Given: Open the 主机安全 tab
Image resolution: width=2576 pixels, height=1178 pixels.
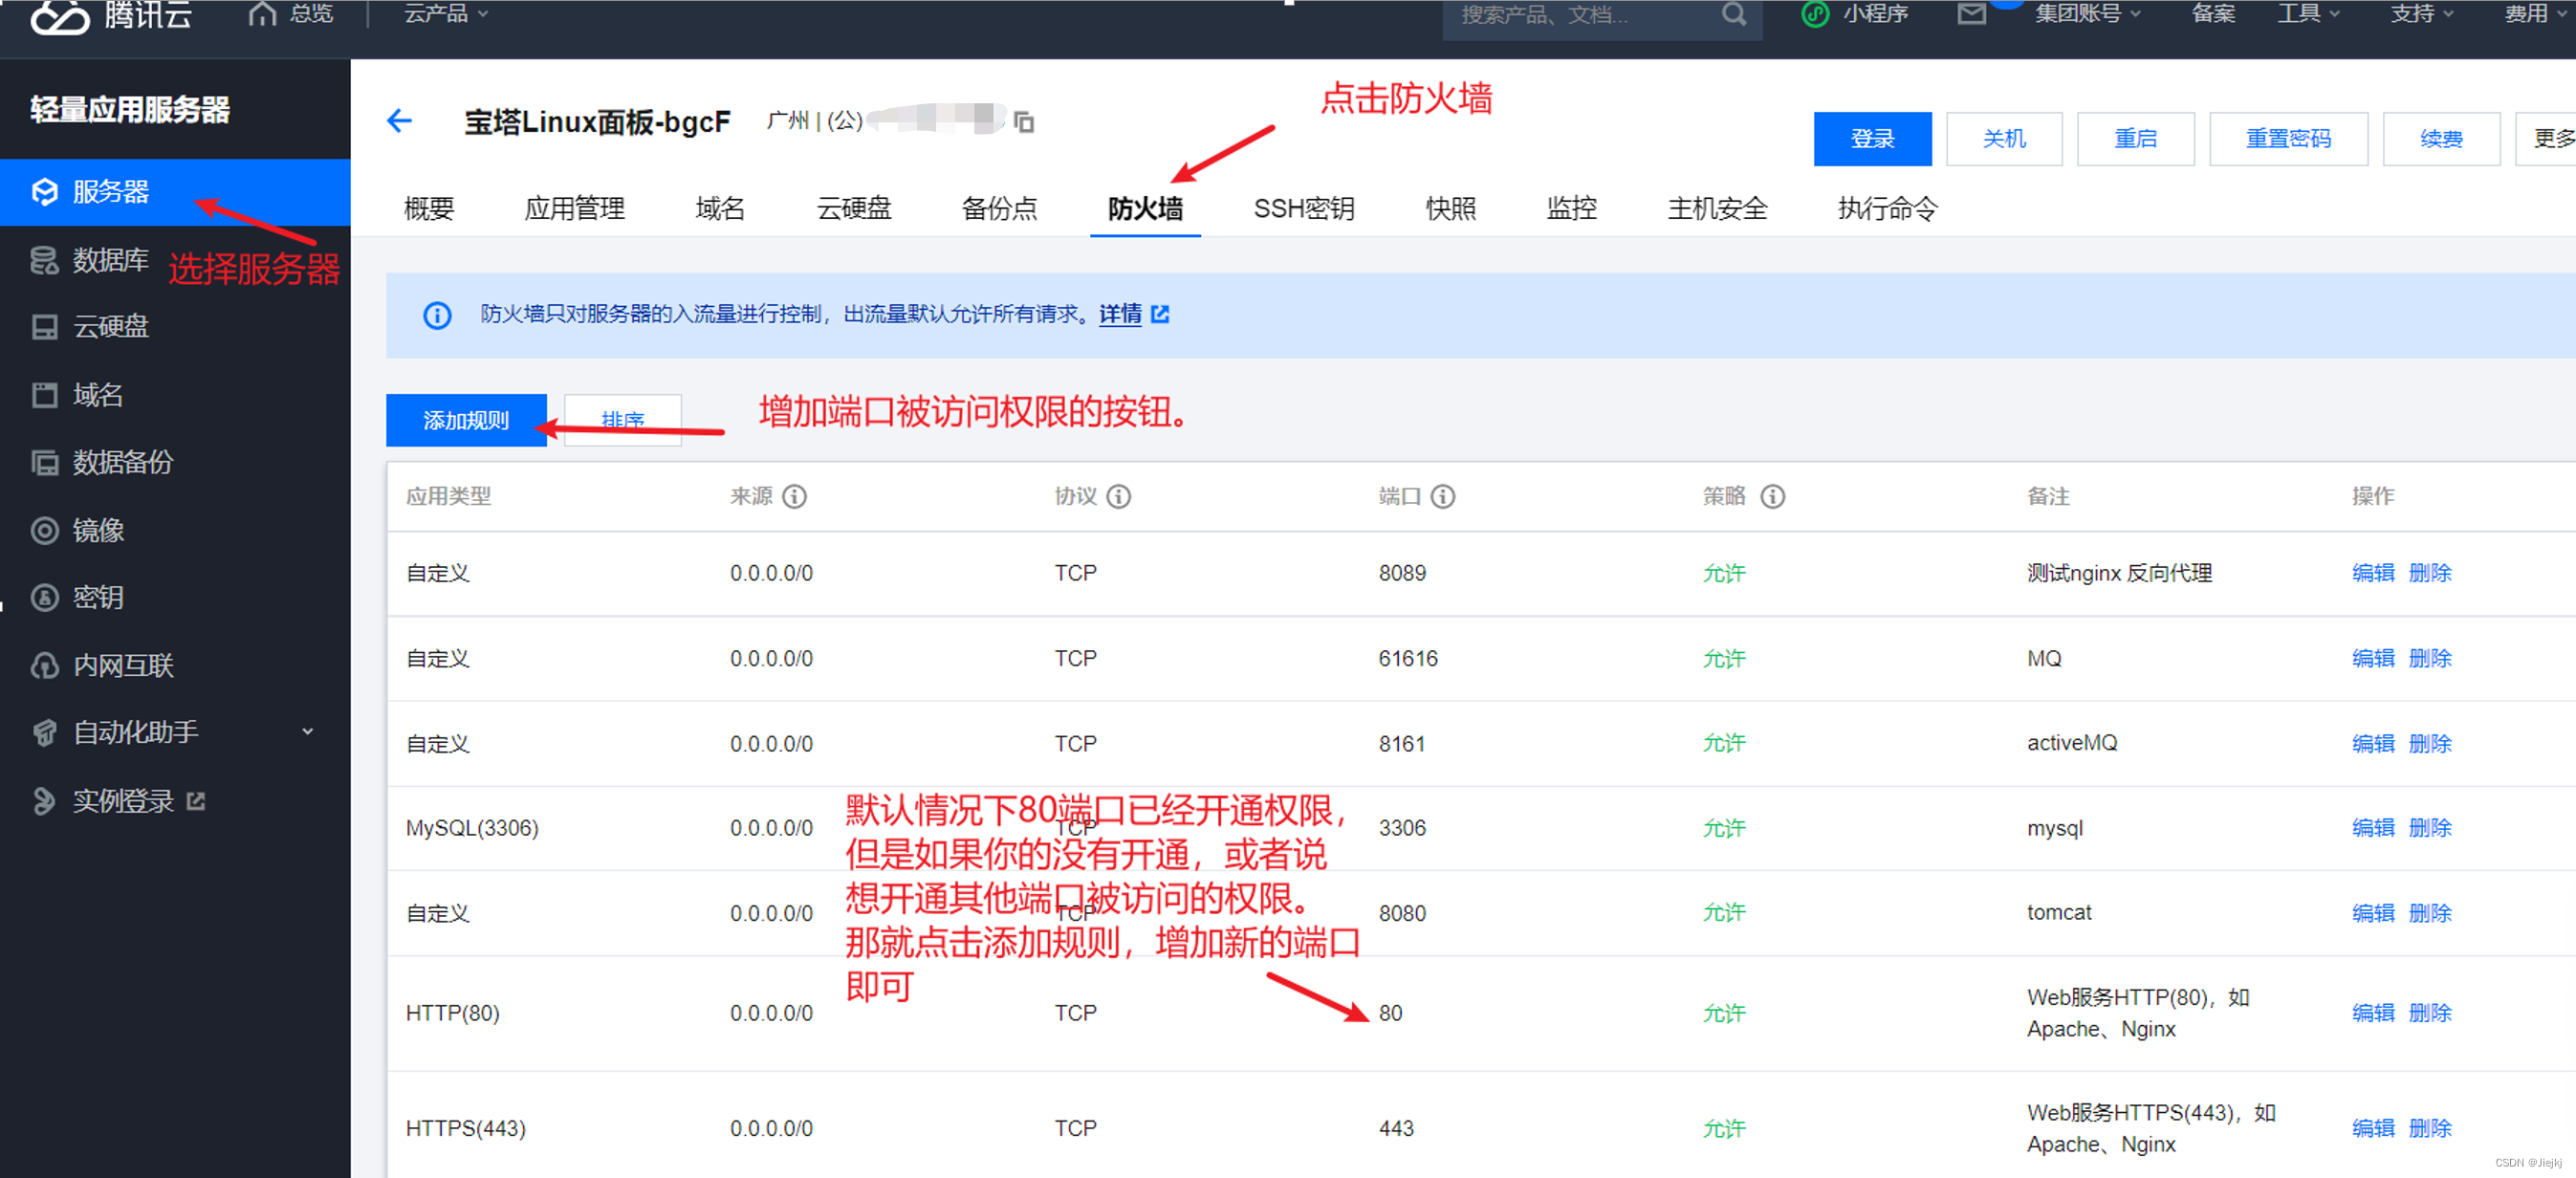Looking at the screenshot, I should click(1717, 208).
